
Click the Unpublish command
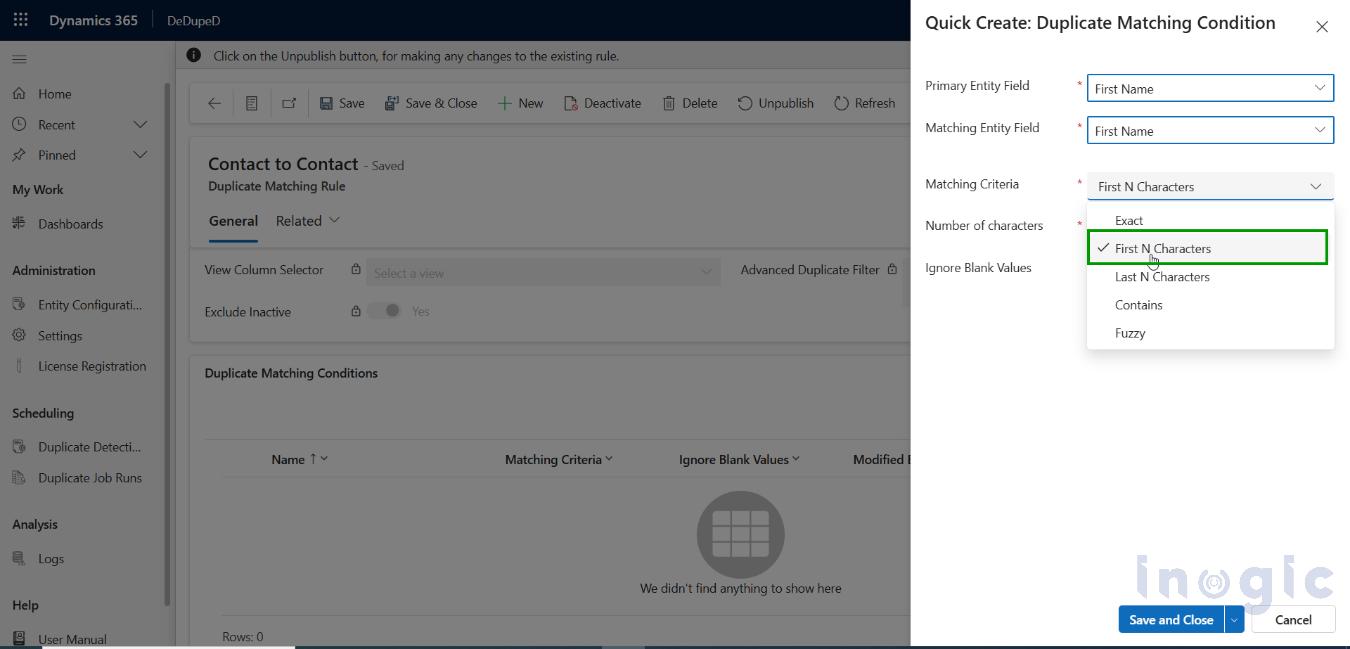coord(776,102)
